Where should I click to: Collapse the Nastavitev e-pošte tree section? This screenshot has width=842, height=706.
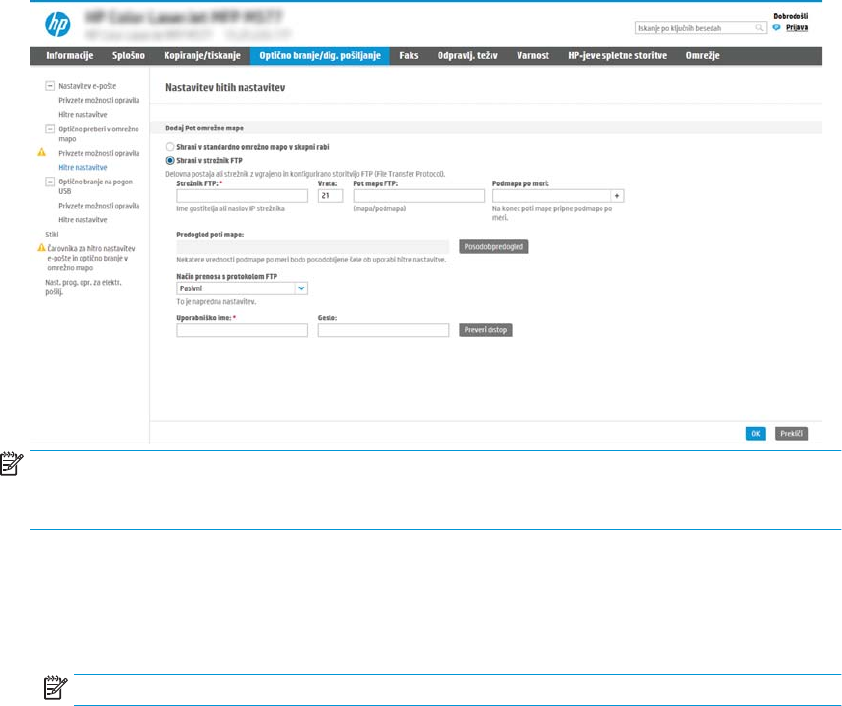pyautogui.click(x=49, y=86)
